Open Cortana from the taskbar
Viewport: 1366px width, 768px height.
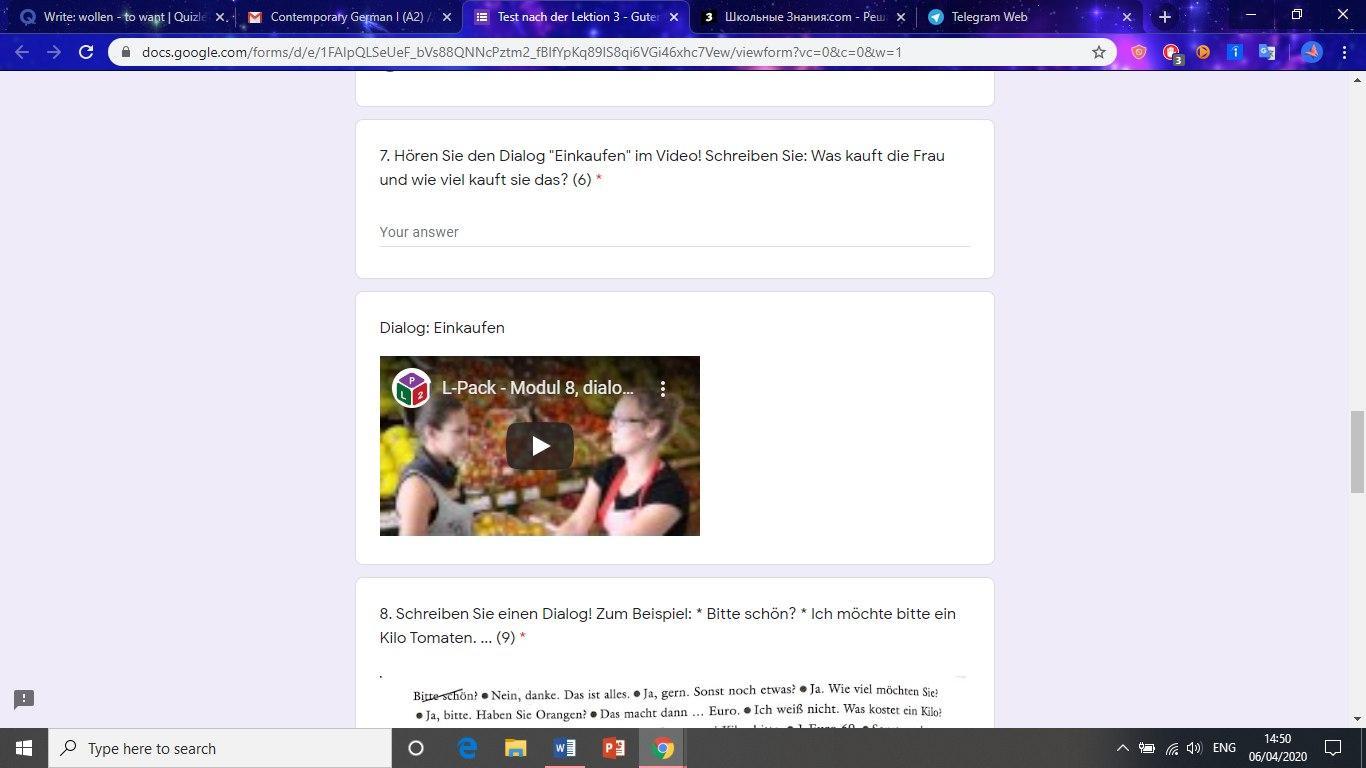pyautogui.click(x=416, y=748)
